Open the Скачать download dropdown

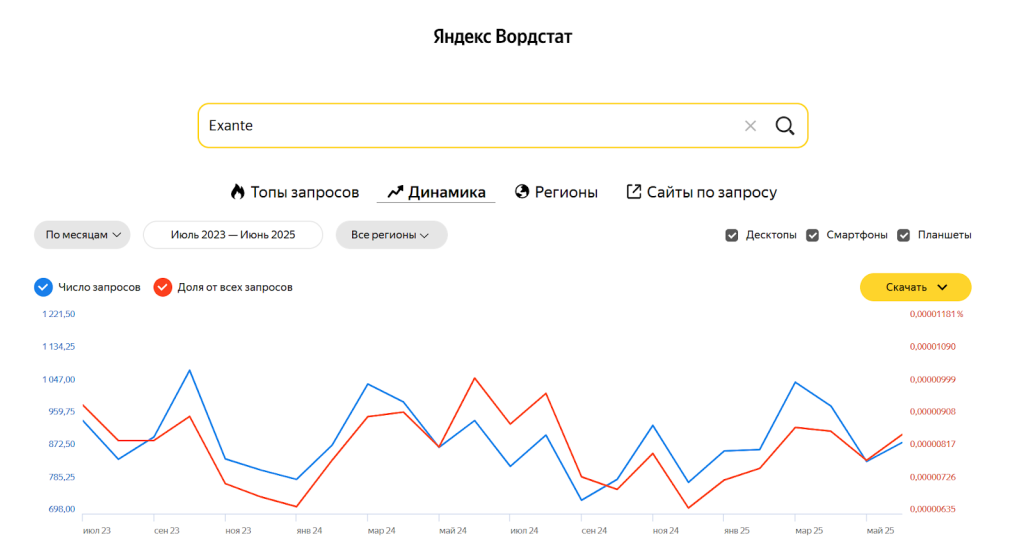coord(915,287)
